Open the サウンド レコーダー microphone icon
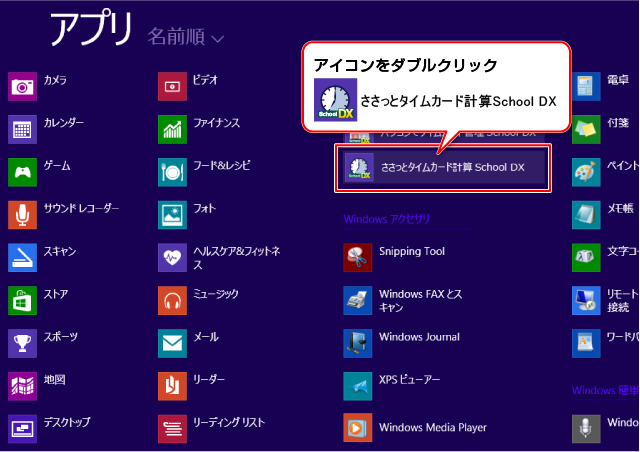The image size is (640, 452). 22,215
